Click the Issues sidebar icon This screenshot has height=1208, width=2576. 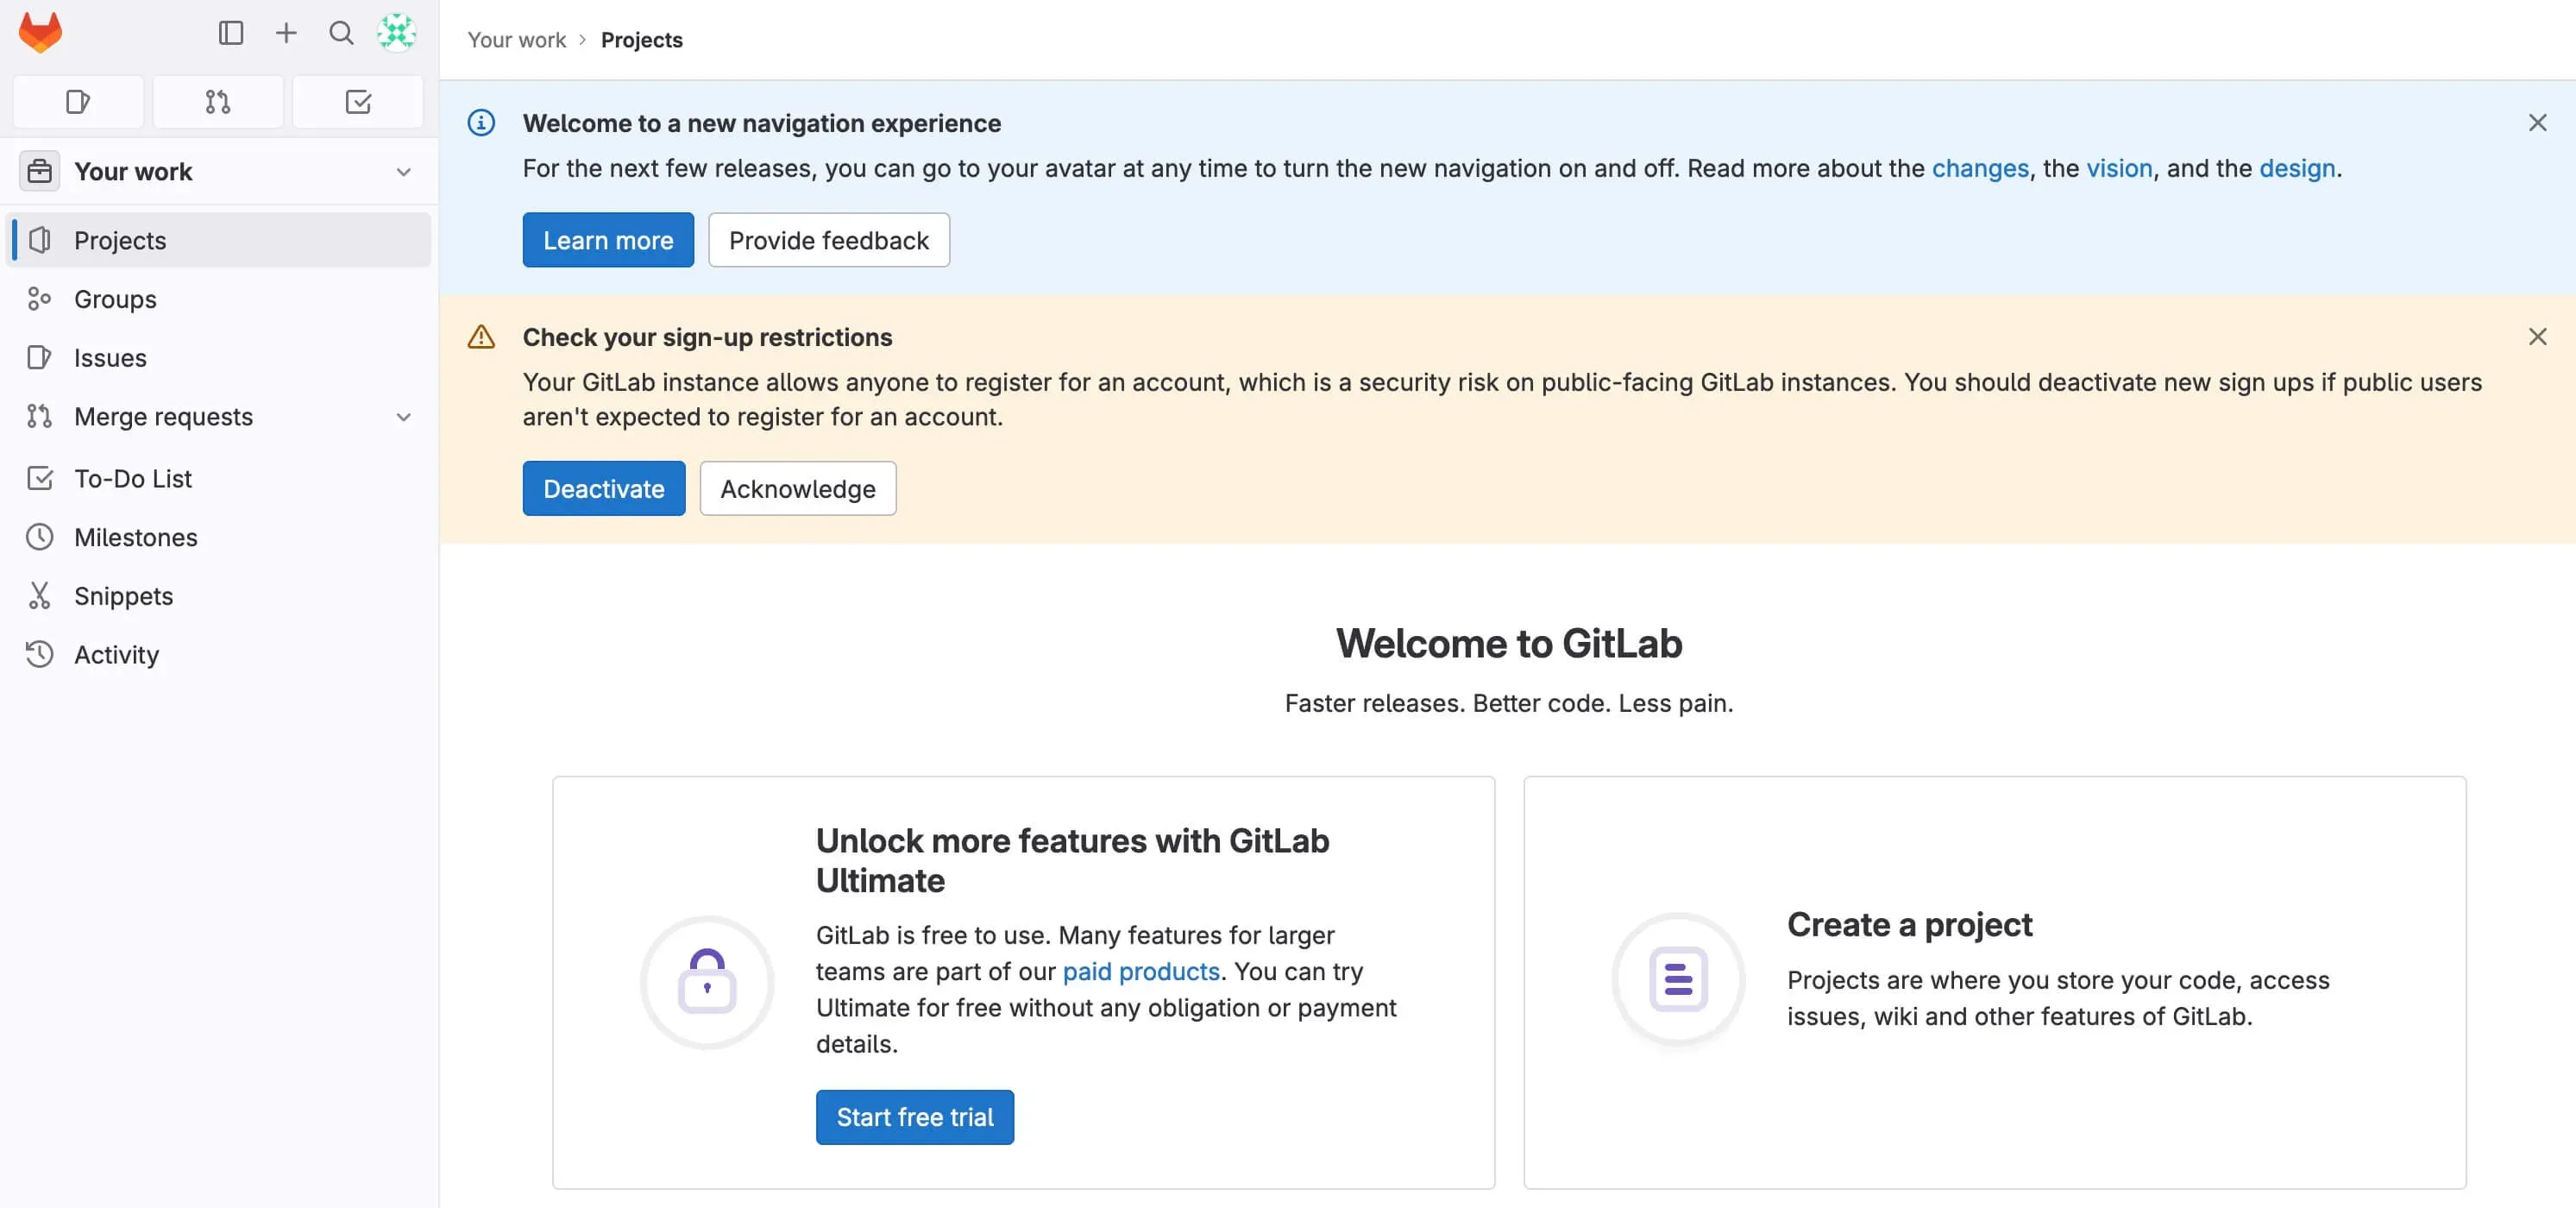coord(39,357)
